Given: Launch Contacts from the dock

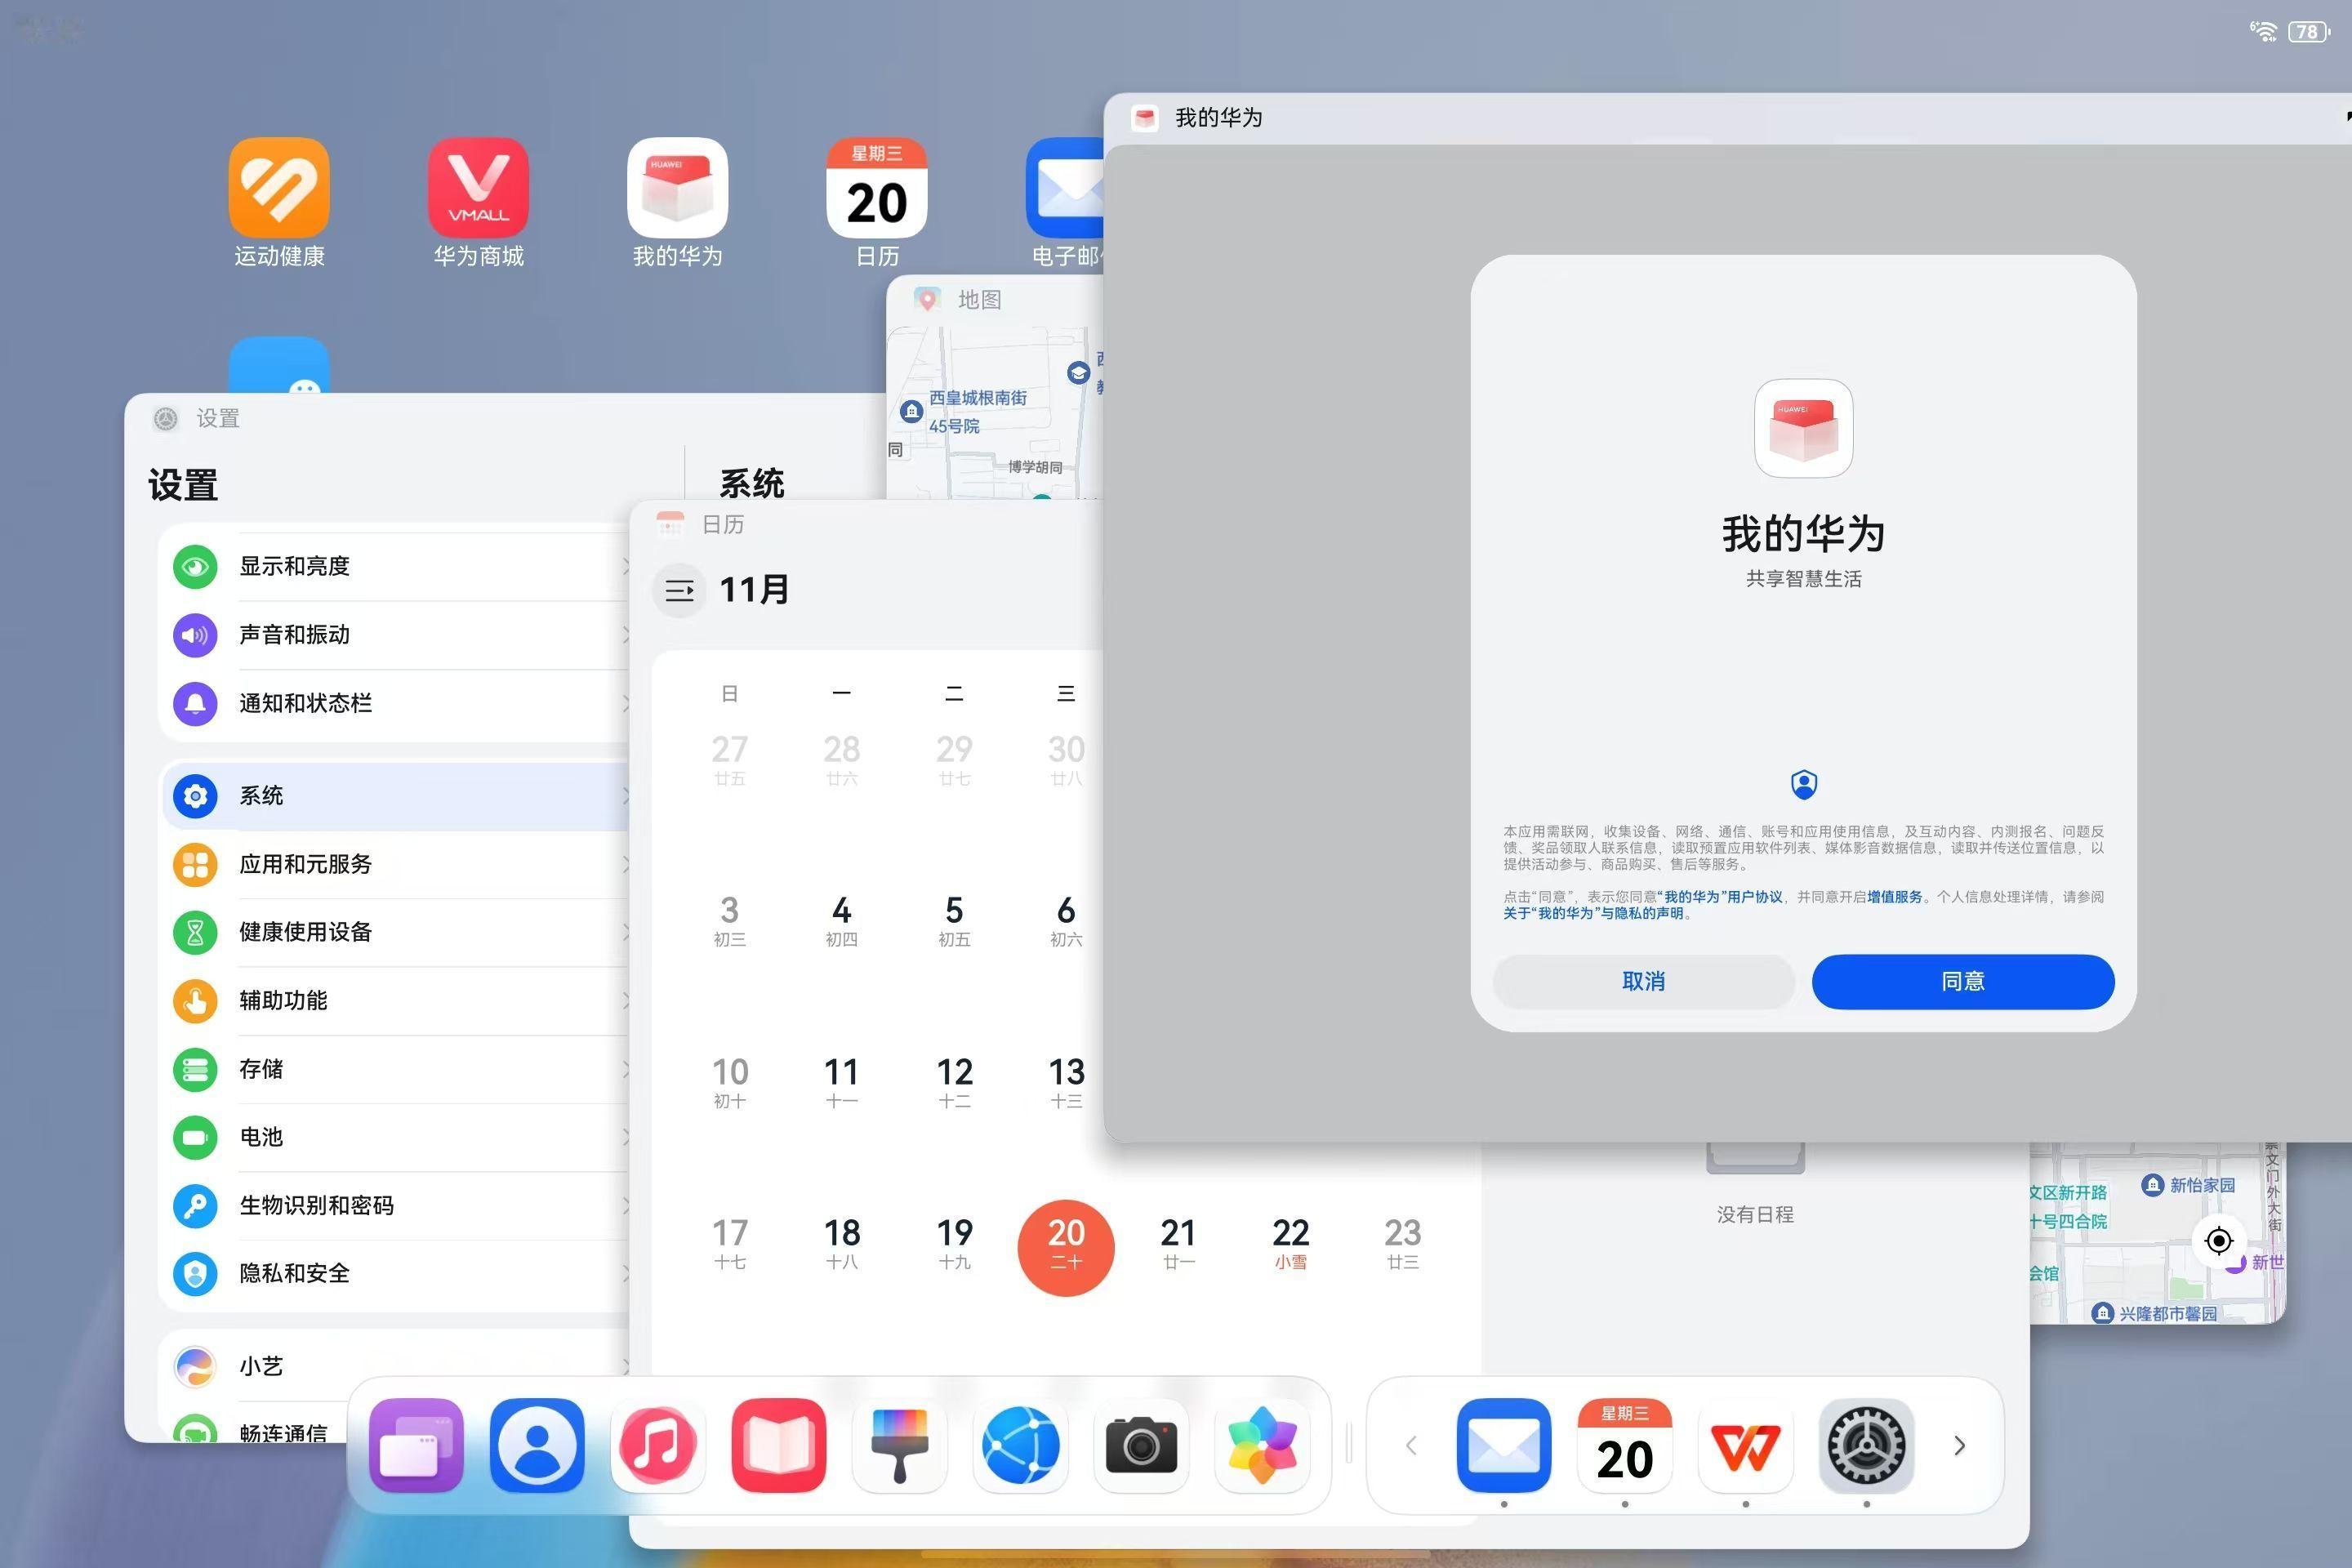Looking at the screenshot, I should [x=537, y=1445].
